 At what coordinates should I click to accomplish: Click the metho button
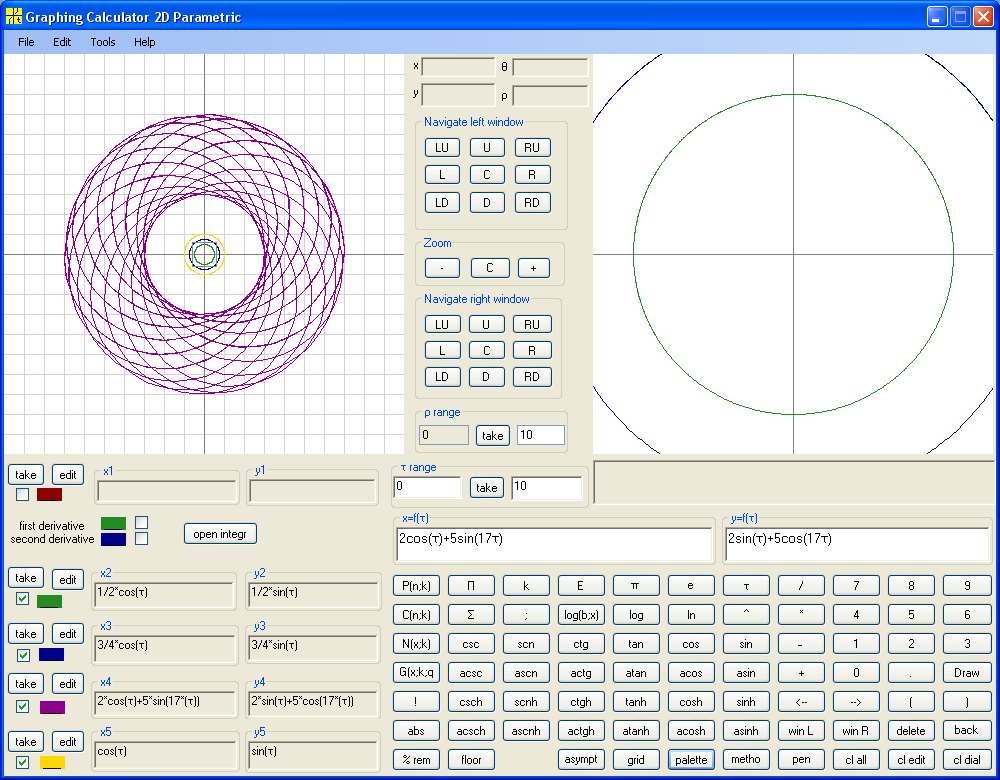tap(746, 760)
